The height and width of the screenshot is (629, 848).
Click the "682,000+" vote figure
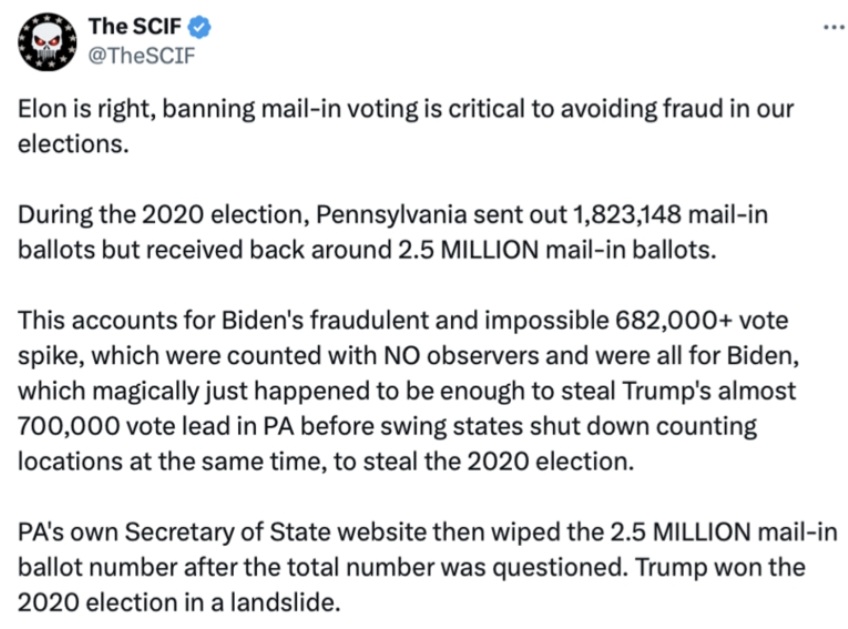coord(674,320)
